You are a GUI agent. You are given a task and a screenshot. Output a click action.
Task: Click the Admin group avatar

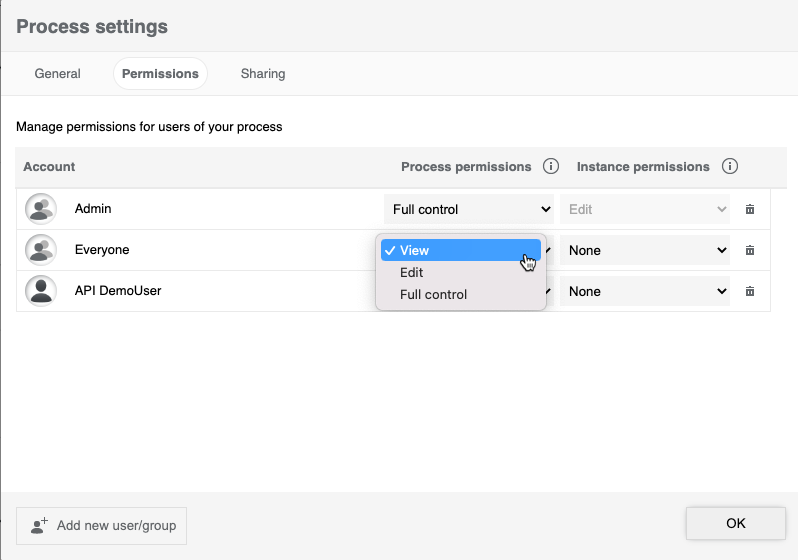click(x=41, y=209)
